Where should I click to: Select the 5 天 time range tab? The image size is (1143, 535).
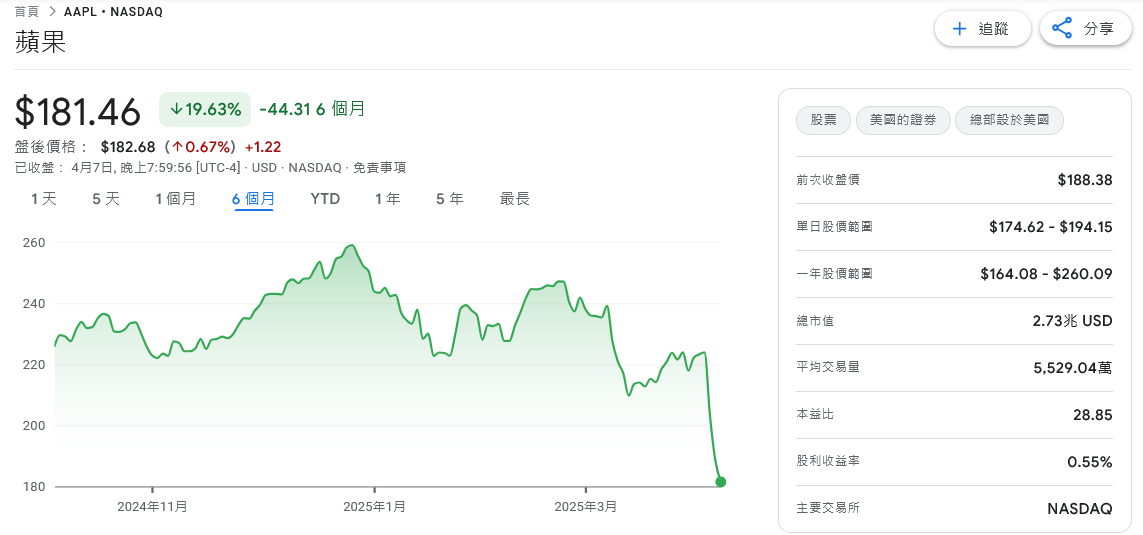point(106,198)
